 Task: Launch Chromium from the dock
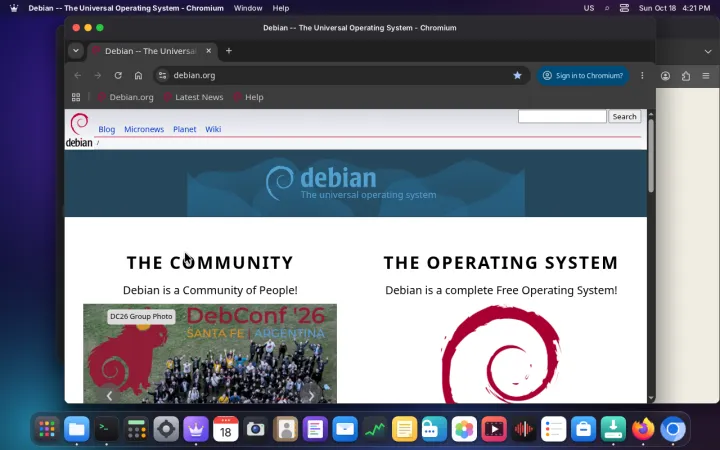click(x=673, y=429)
